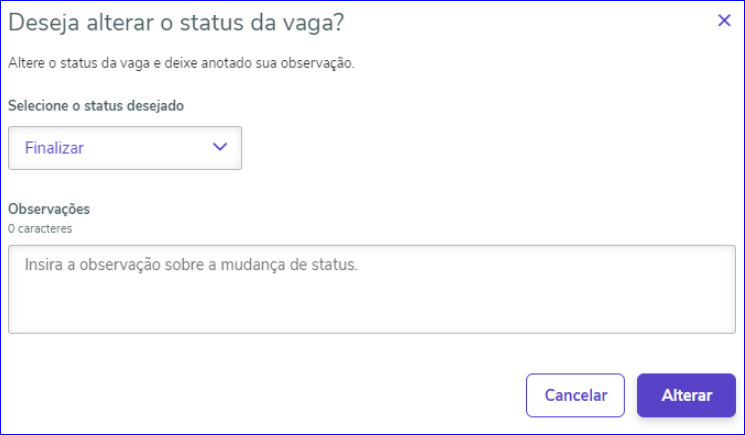Click placeholder 'Insira a observação sobre a mudança'
Viewport: 745px width, 435px height.
tap(191, 265)
